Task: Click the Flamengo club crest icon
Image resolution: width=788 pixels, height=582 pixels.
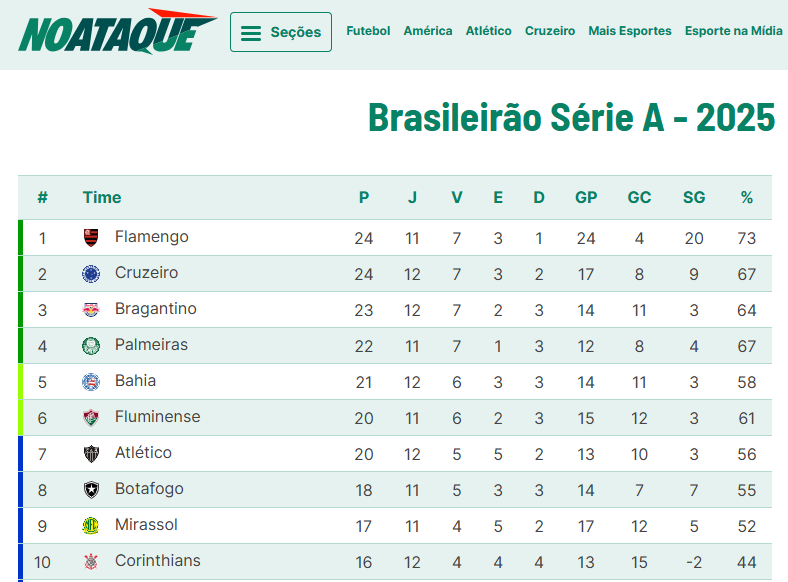Action: (x=91, y=238)
